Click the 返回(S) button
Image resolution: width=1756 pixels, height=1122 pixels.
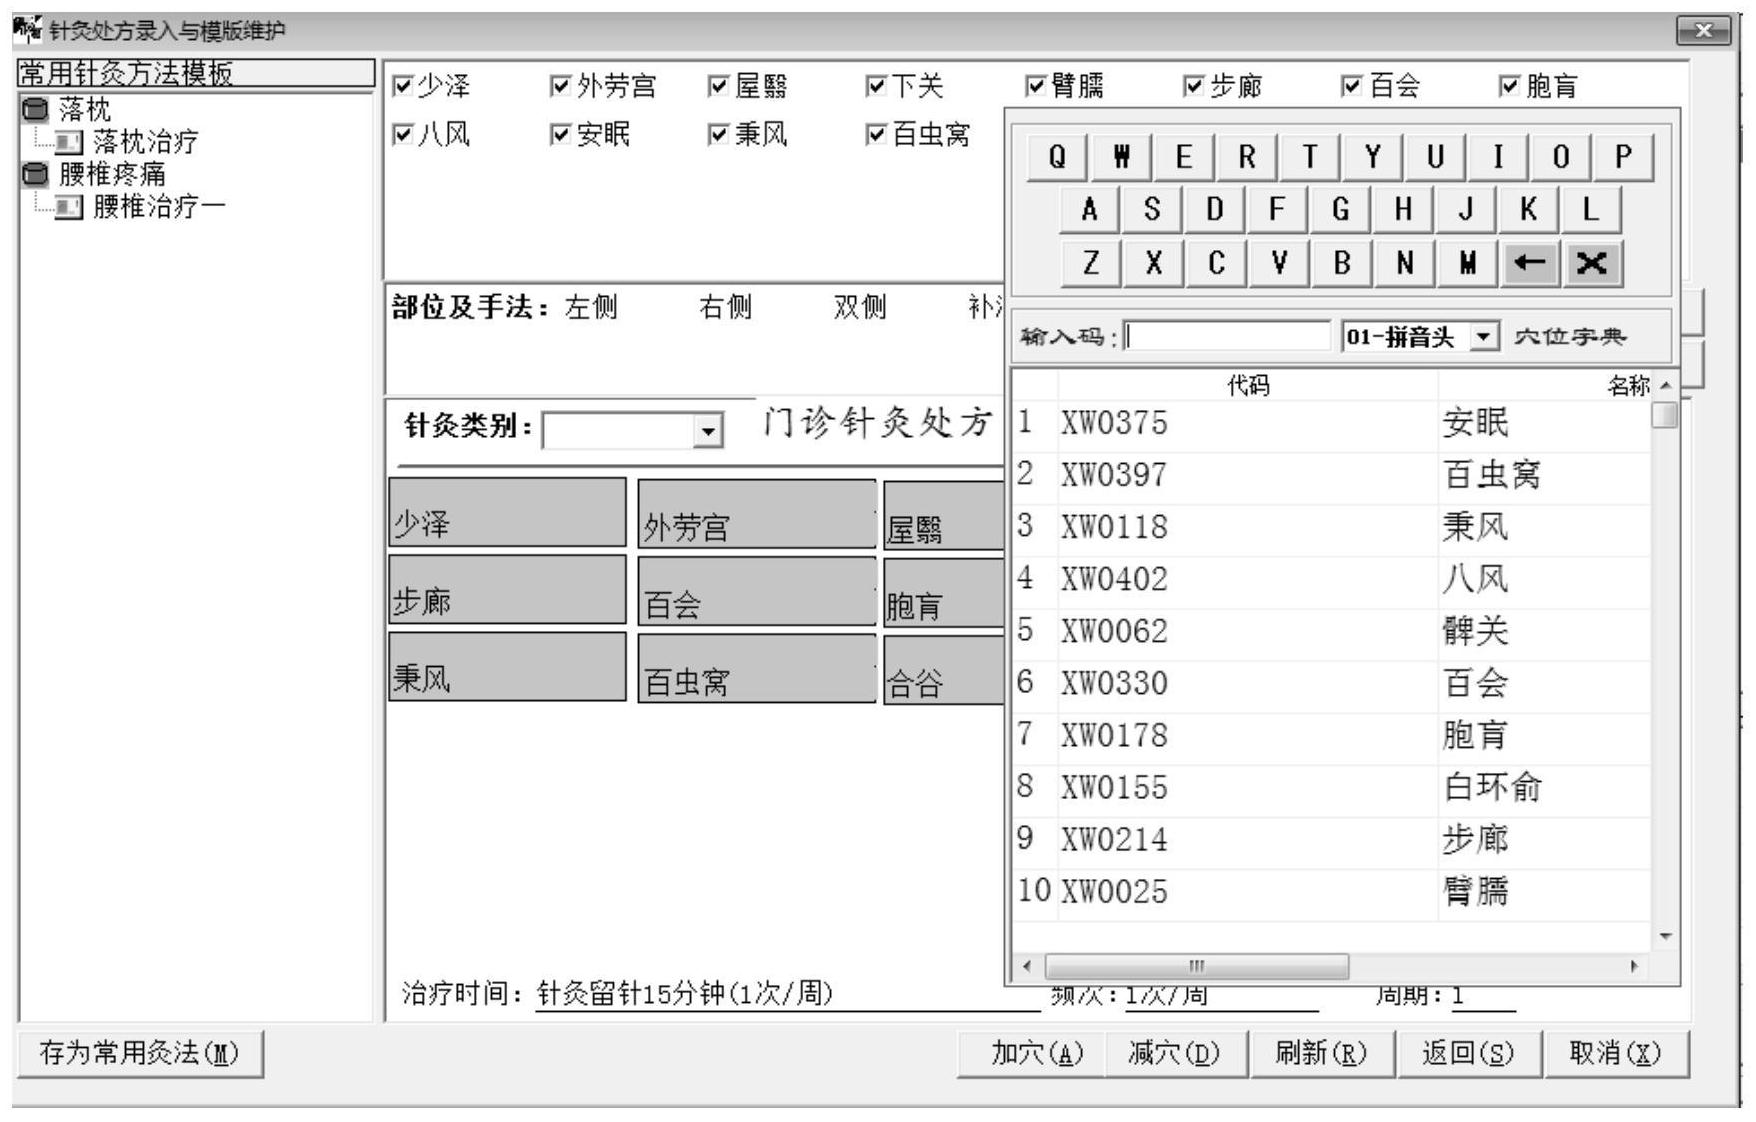[1468, 1053]
